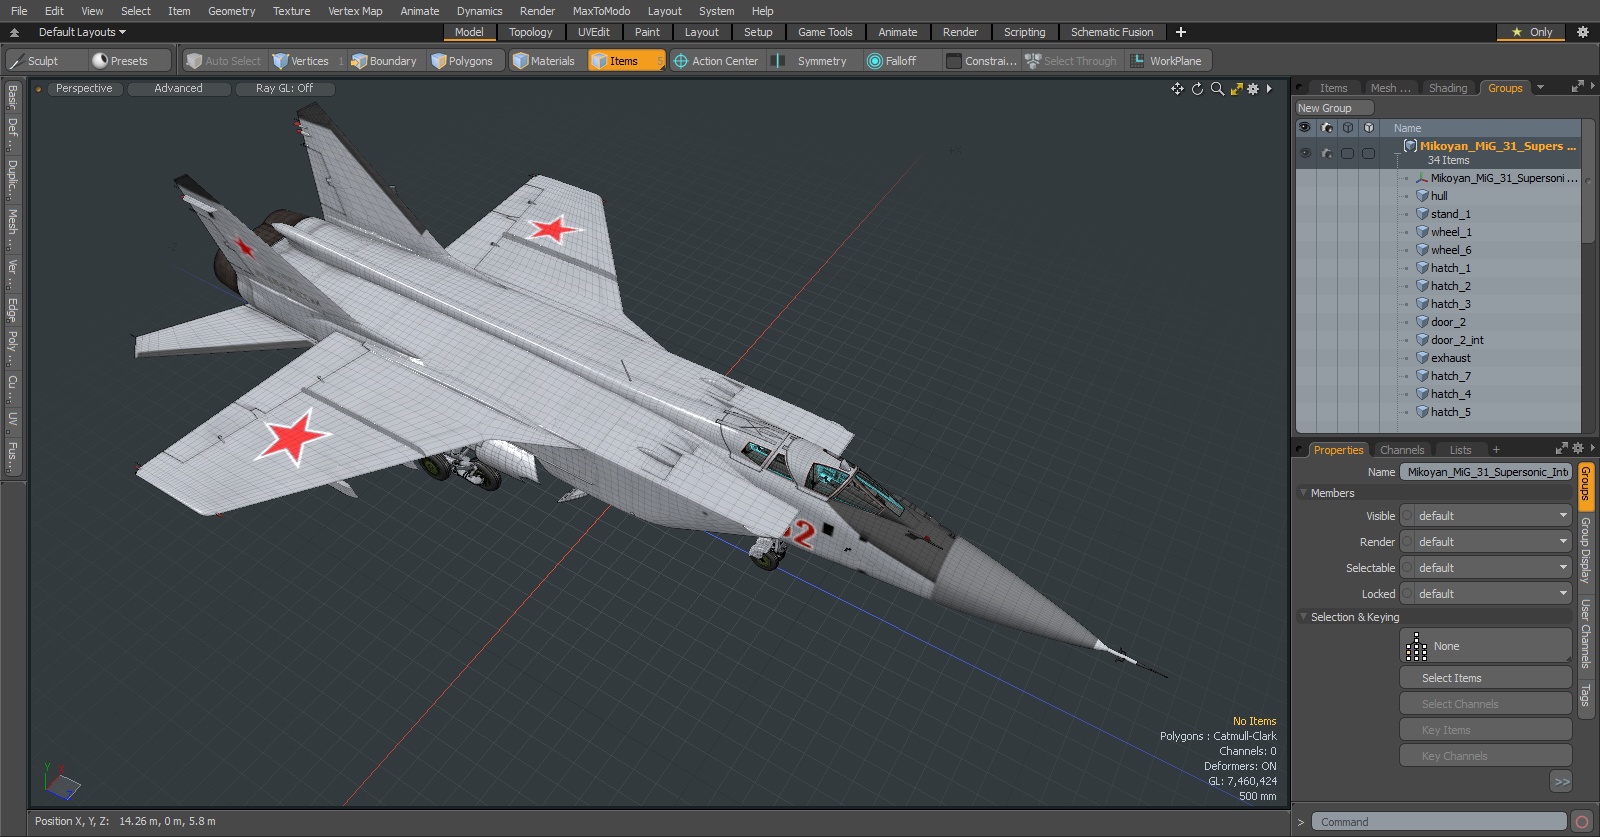Open the Groups panel tab dropdown arrow
Screen dimensions: 1600x837
pyautogui.click(x=1540, y=88)
